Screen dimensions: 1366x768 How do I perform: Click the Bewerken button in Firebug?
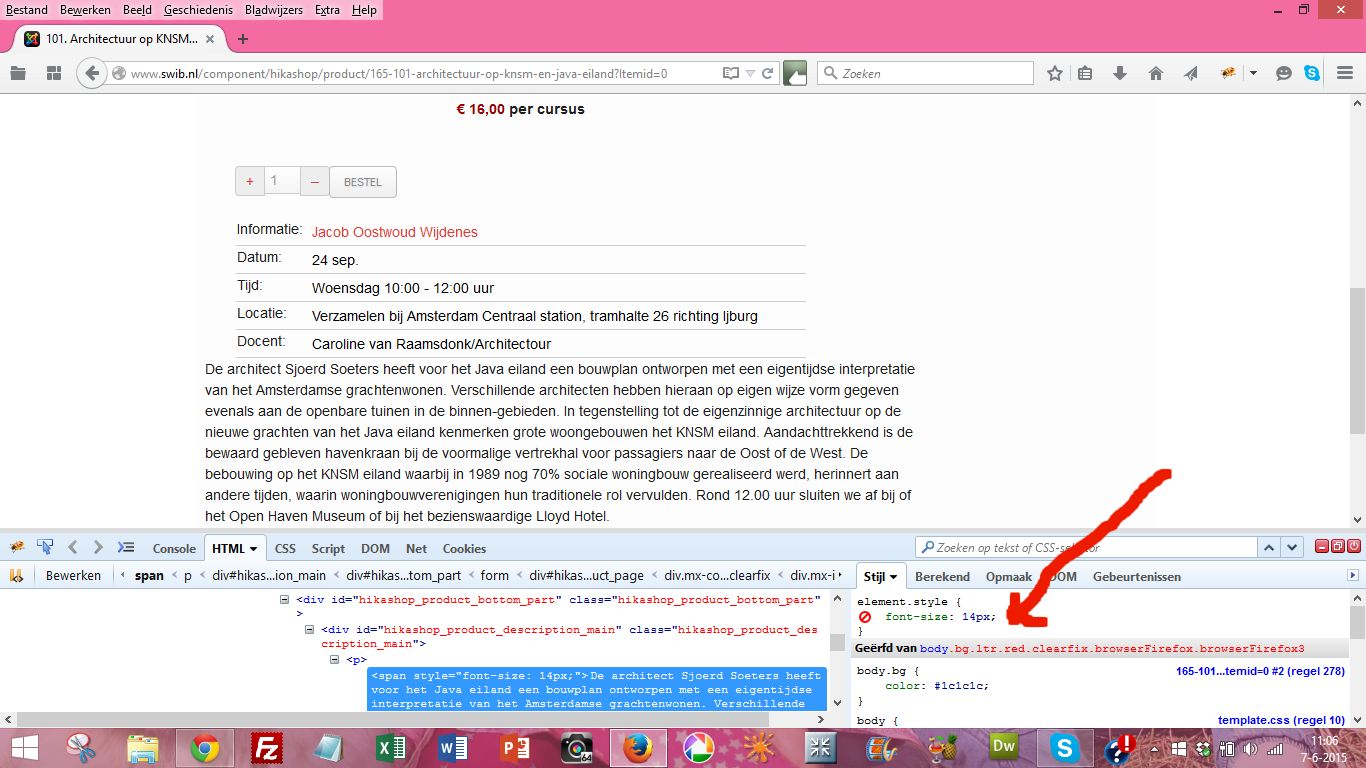pos(73,576)
